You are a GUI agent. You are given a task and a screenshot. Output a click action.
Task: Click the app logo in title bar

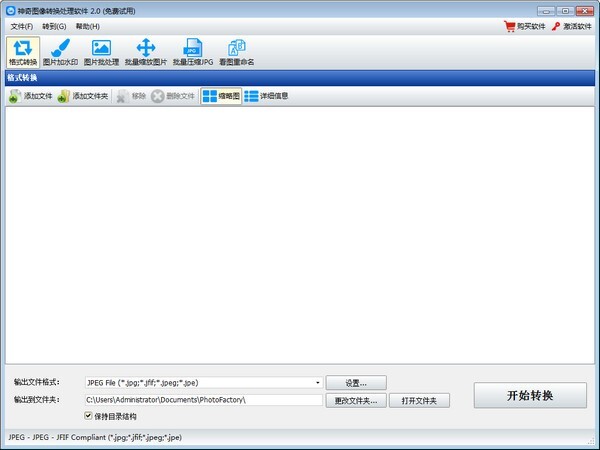click(x=11, y=11)
